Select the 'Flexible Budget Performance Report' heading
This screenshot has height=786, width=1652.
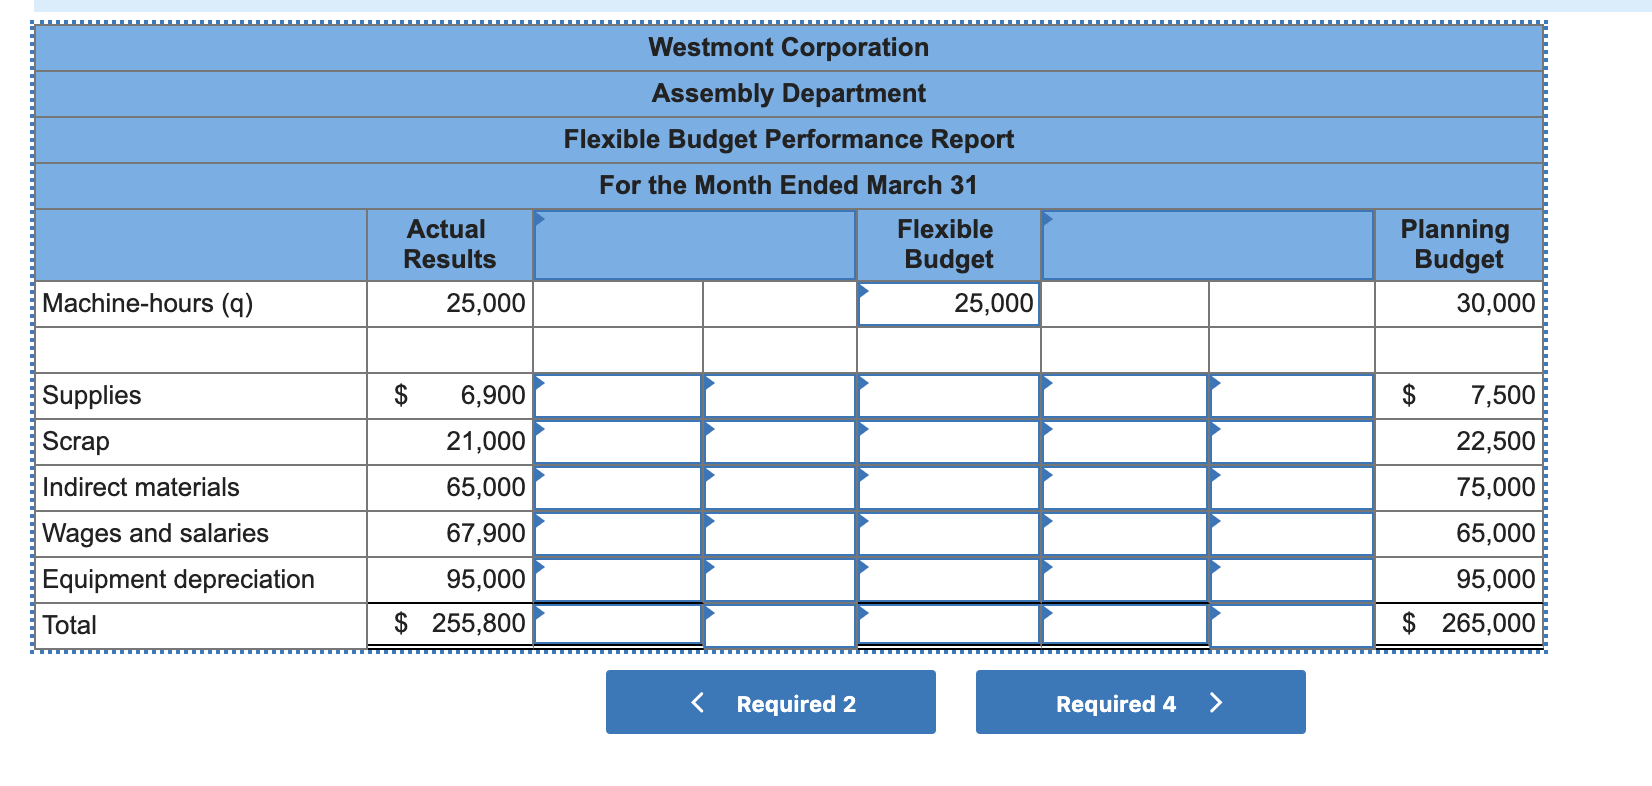(x=789, y=139)
